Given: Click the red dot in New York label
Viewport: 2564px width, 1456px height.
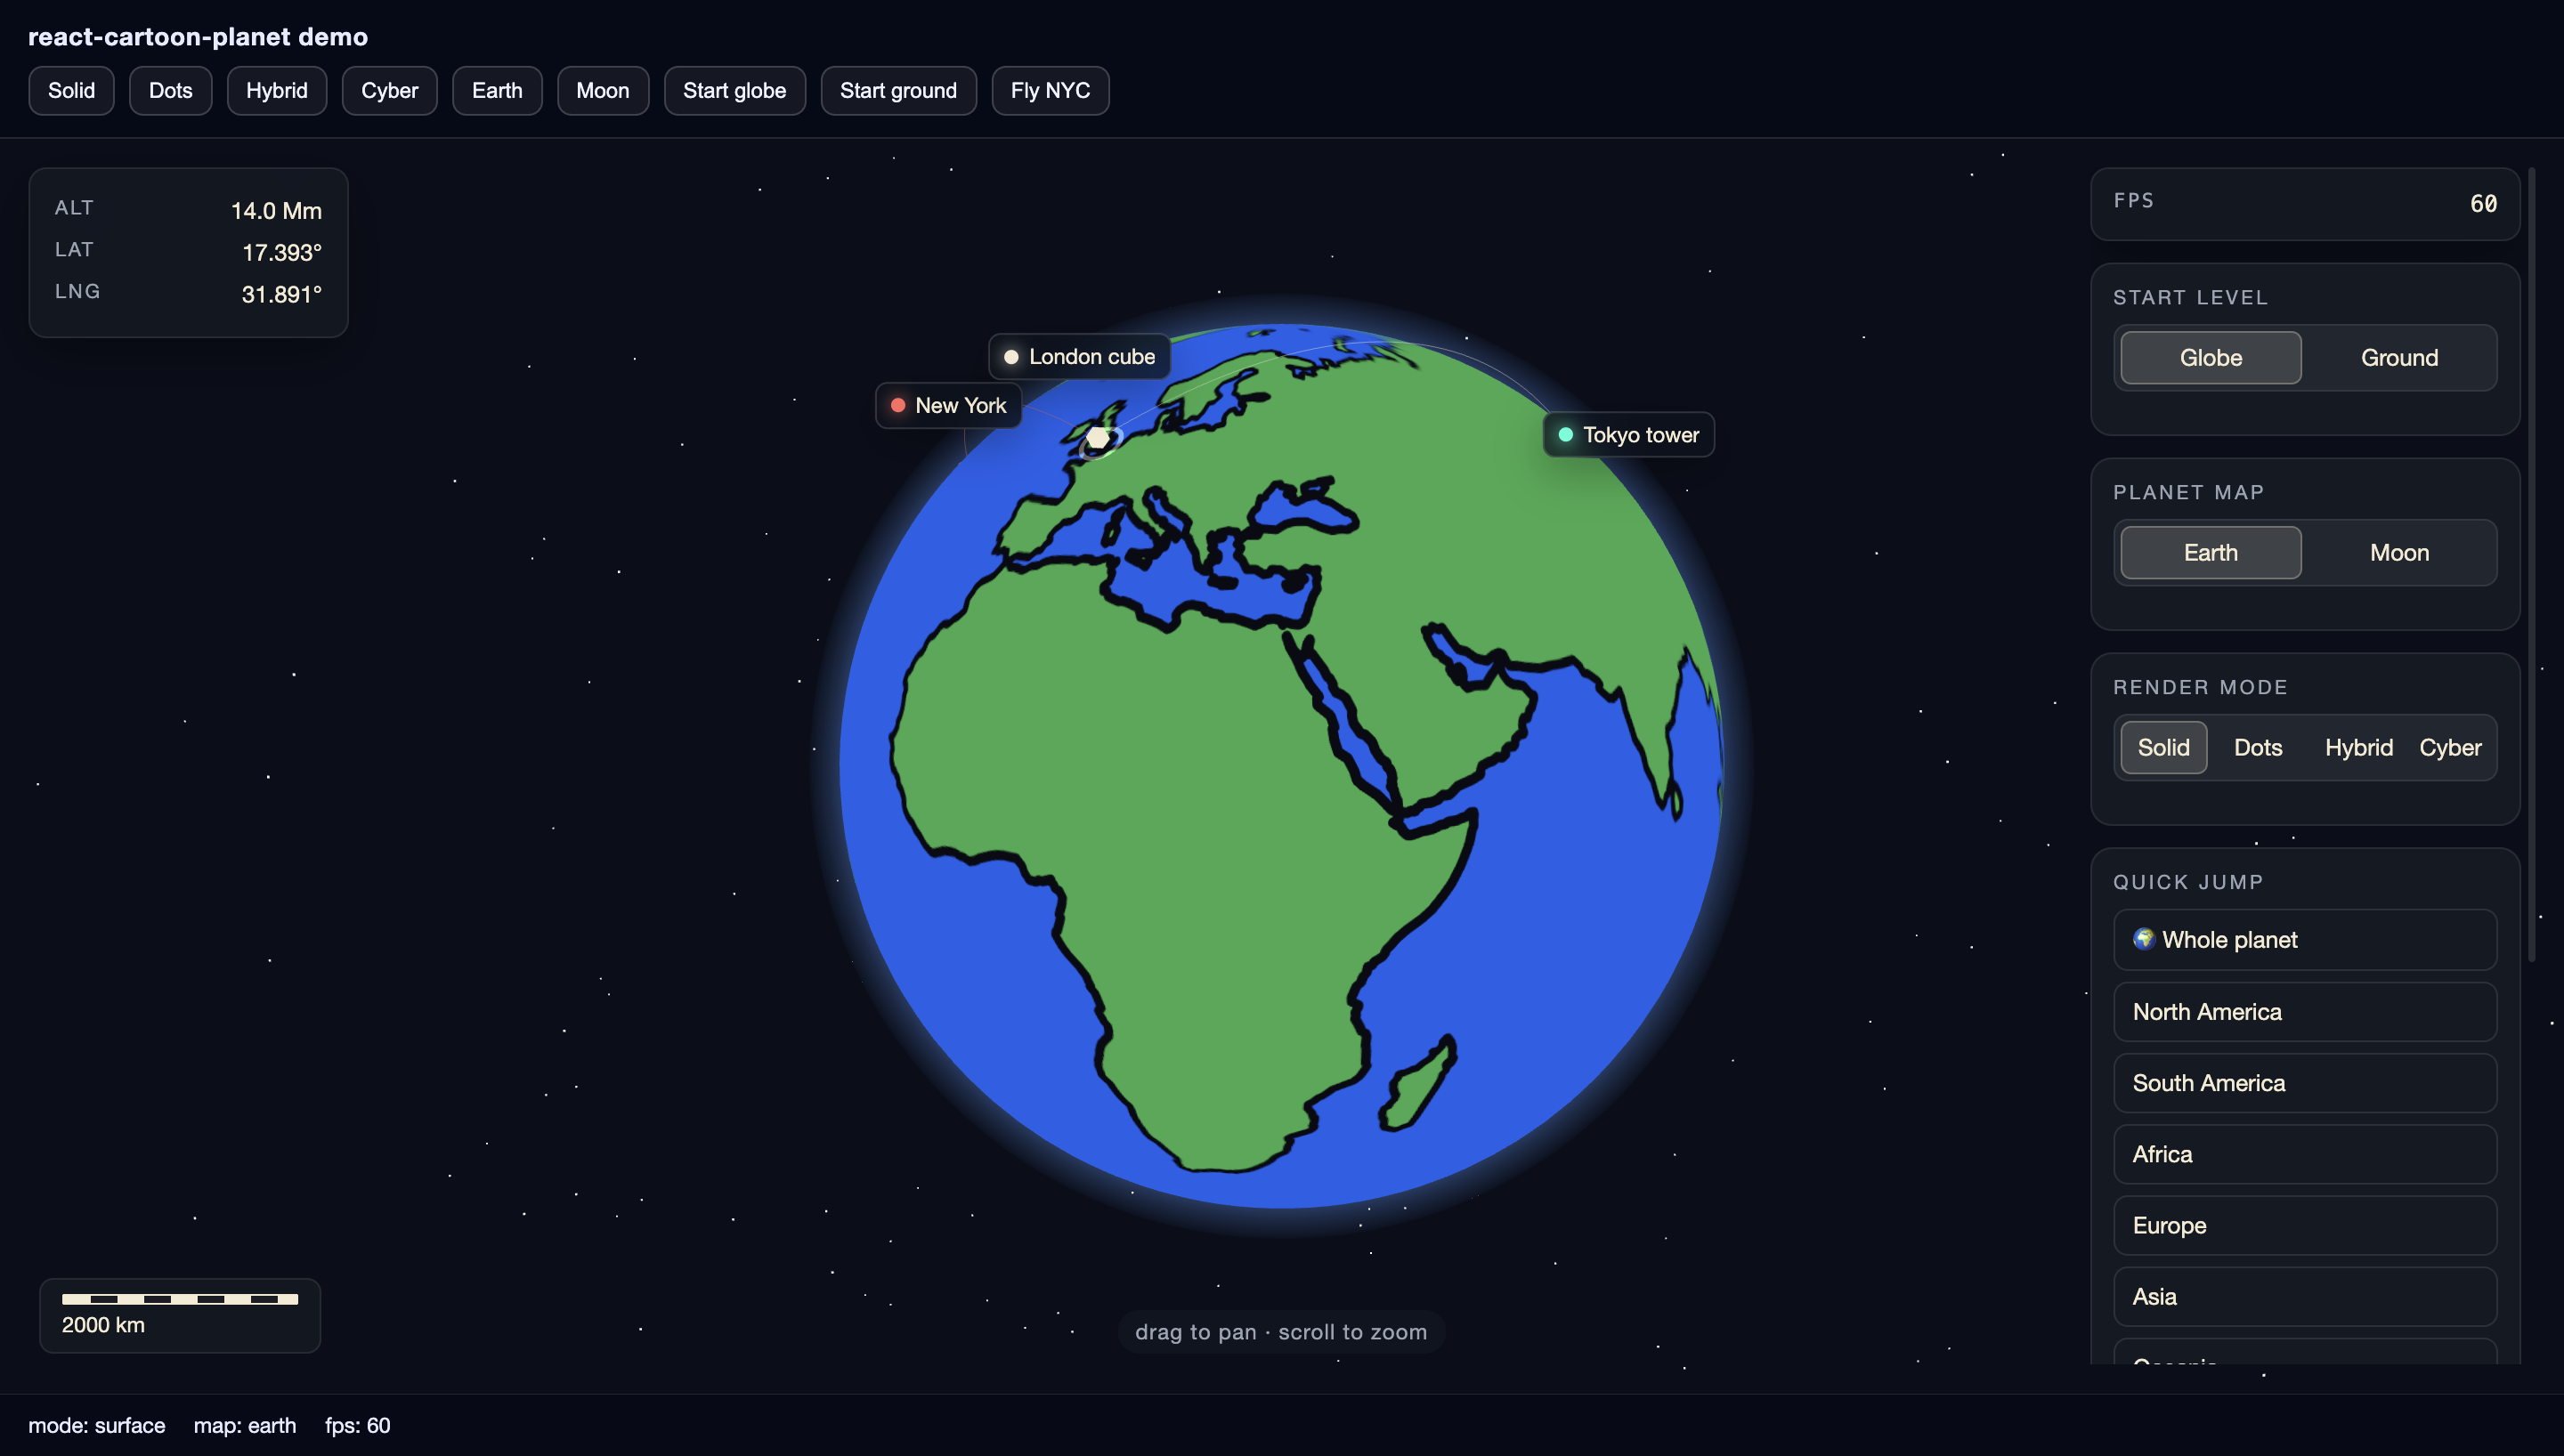Looking at the screenshot, I should point(898,406).
